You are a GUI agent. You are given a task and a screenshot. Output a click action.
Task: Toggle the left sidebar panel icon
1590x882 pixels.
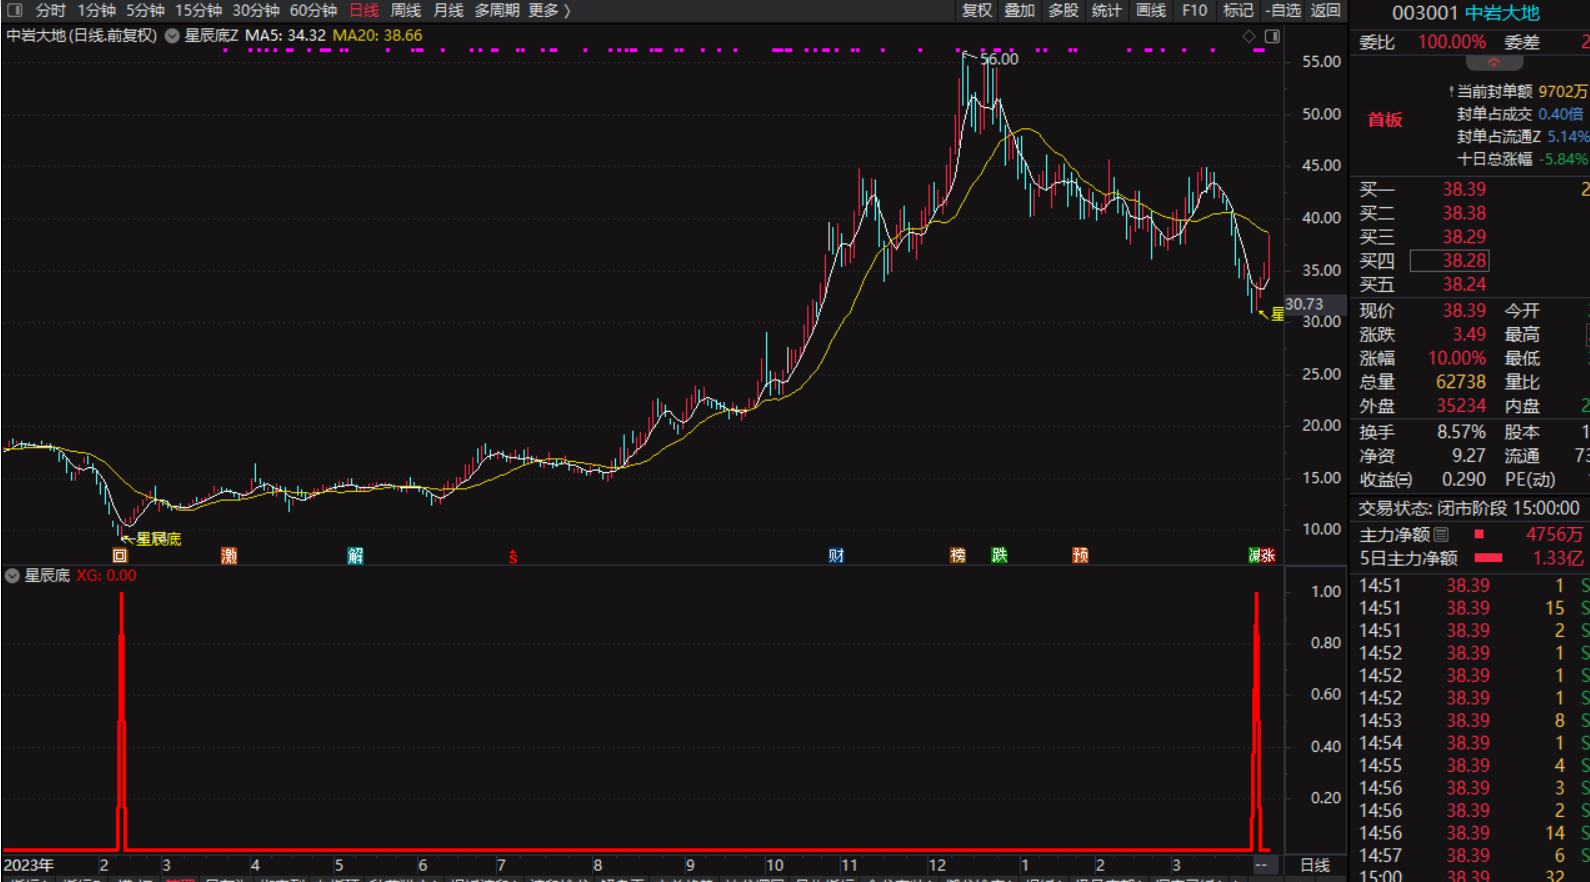15,10
